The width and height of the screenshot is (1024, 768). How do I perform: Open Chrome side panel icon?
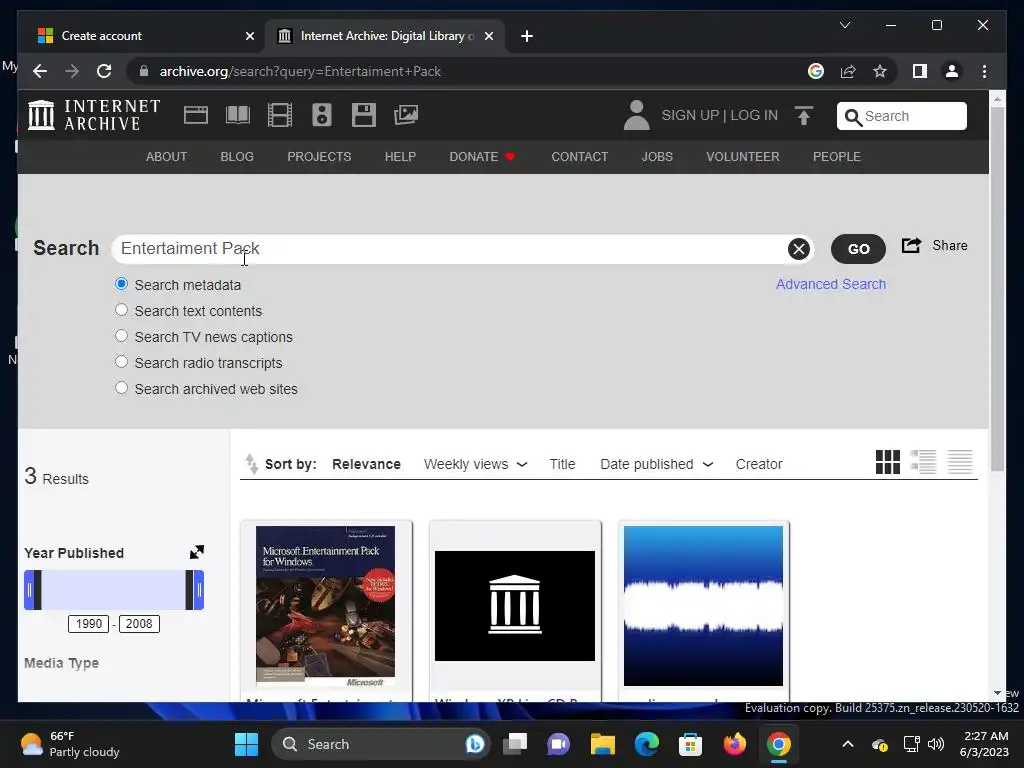[x=920, y=71]
